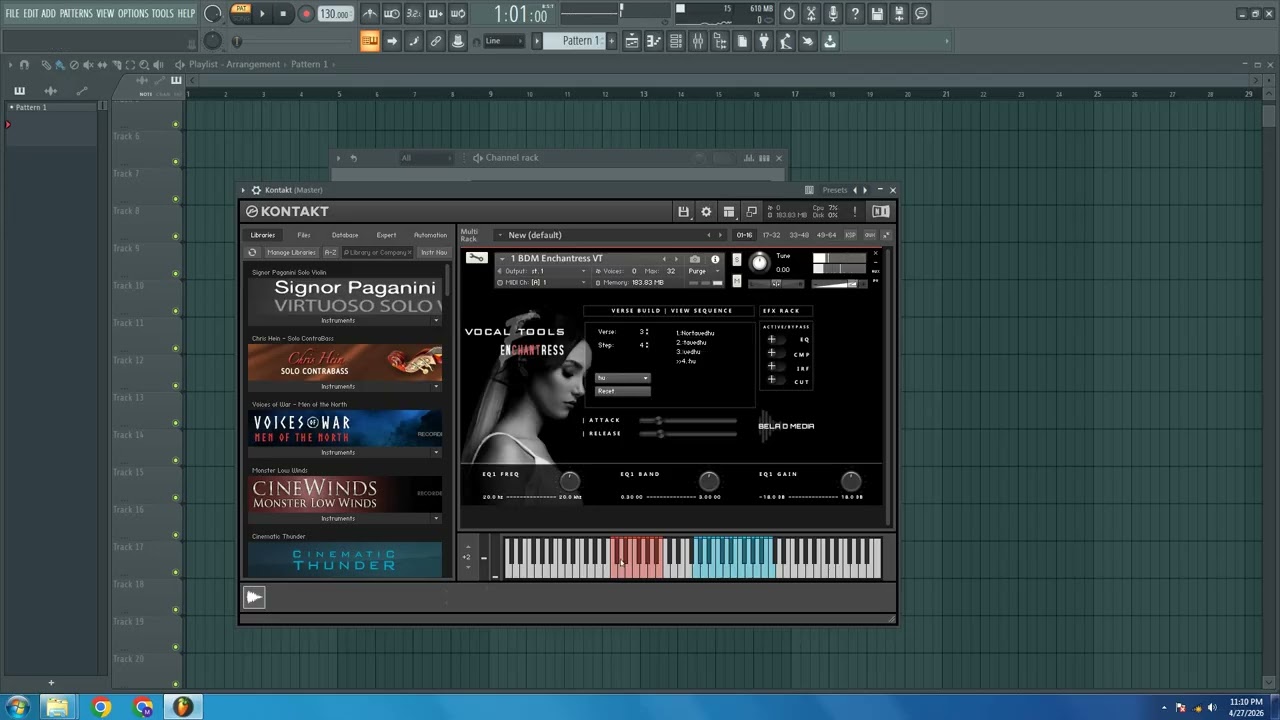1280x720 pixels.
Task: Adjust the ATTACK slider
Action: (688, 421)
